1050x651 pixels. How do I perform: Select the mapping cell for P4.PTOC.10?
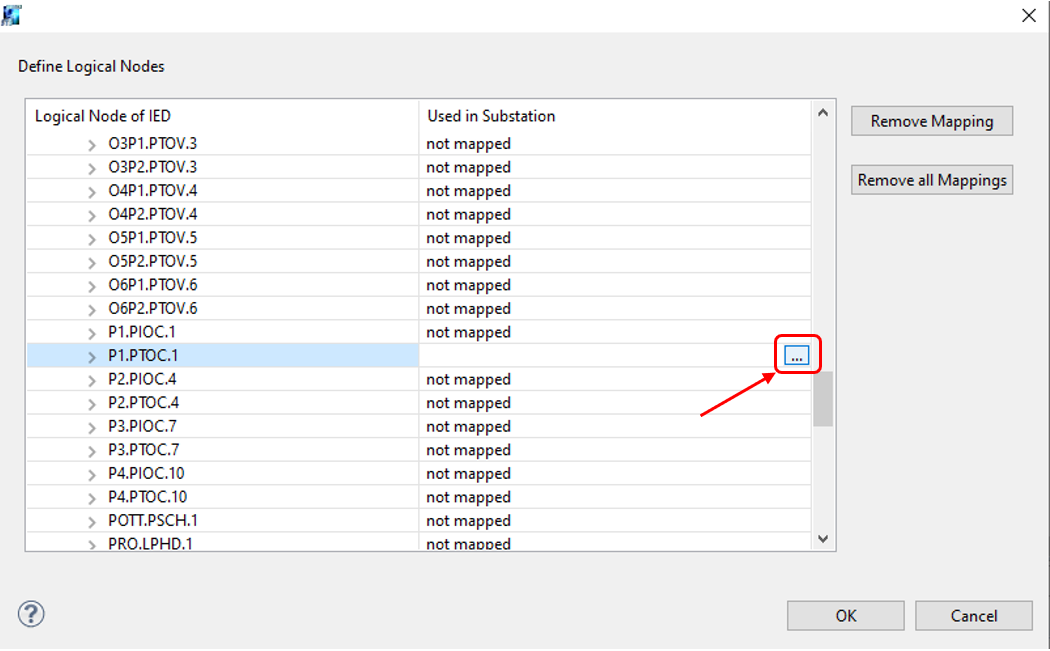[614, 498]
